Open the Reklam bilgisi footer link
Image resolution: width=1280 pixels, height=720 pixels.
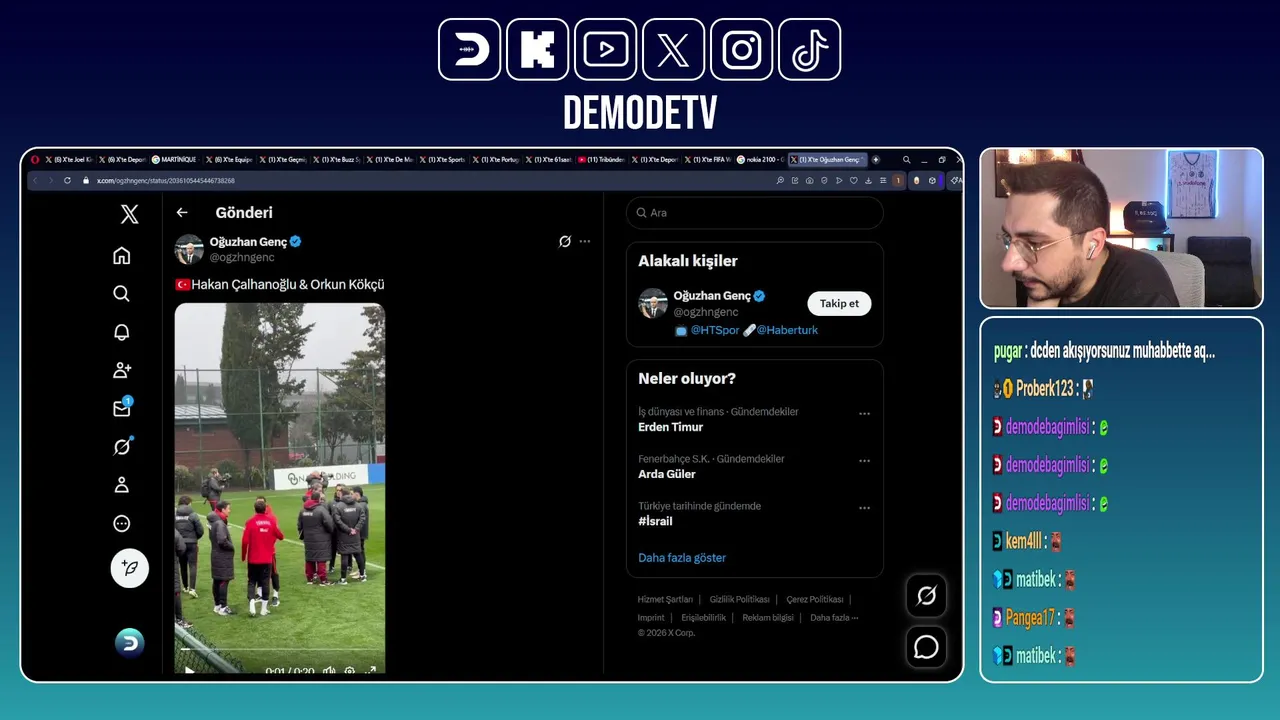(x=768, y=618)
